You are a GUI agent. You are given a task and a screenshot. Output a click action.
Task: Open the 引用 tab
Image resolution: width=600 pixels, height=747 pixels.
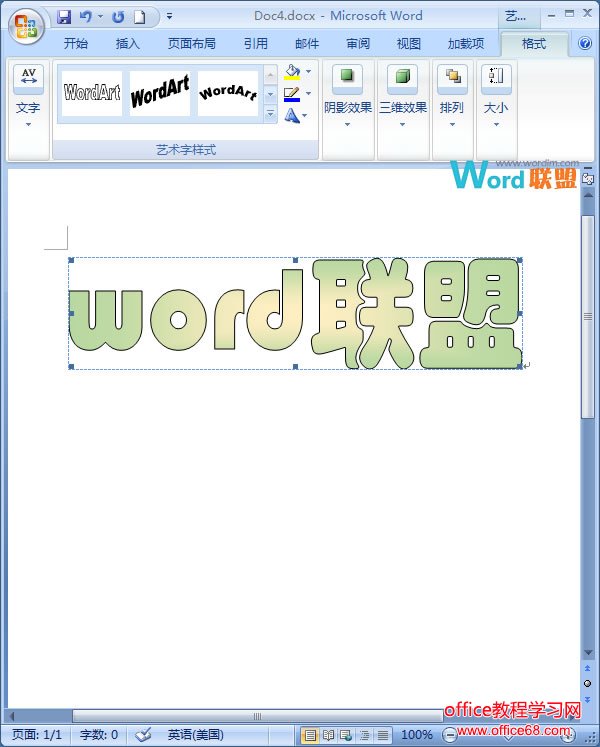tap(255, 44)
